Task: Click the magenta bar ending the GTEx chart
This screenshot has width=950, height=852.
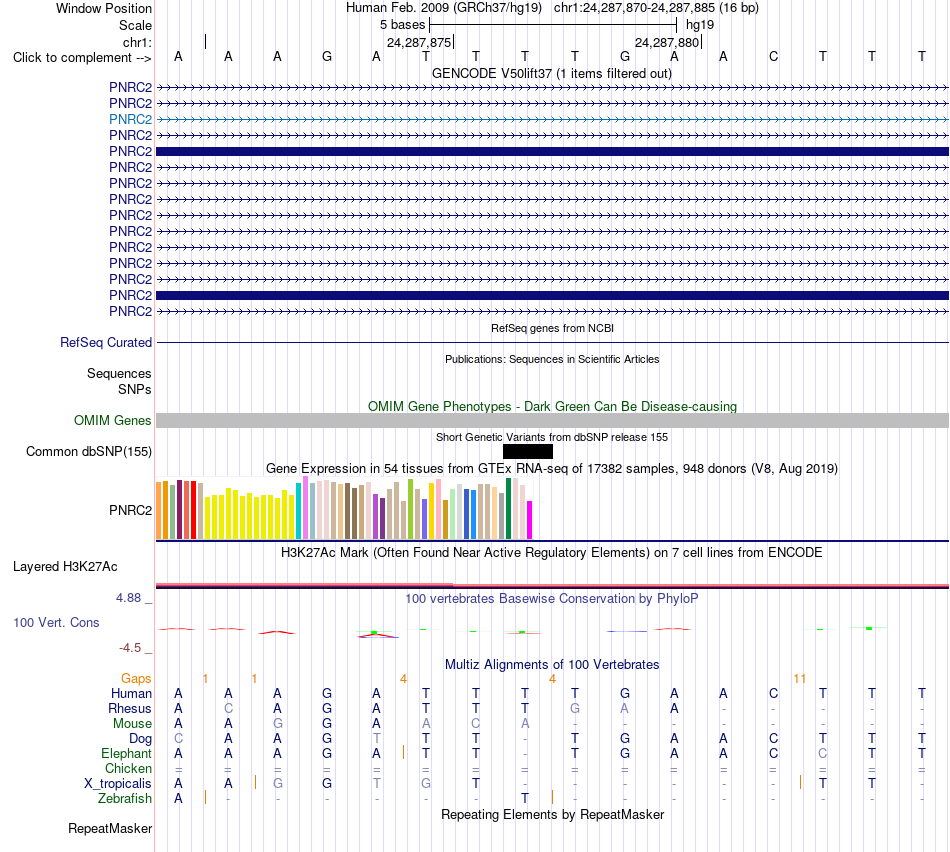Action: 530,520
